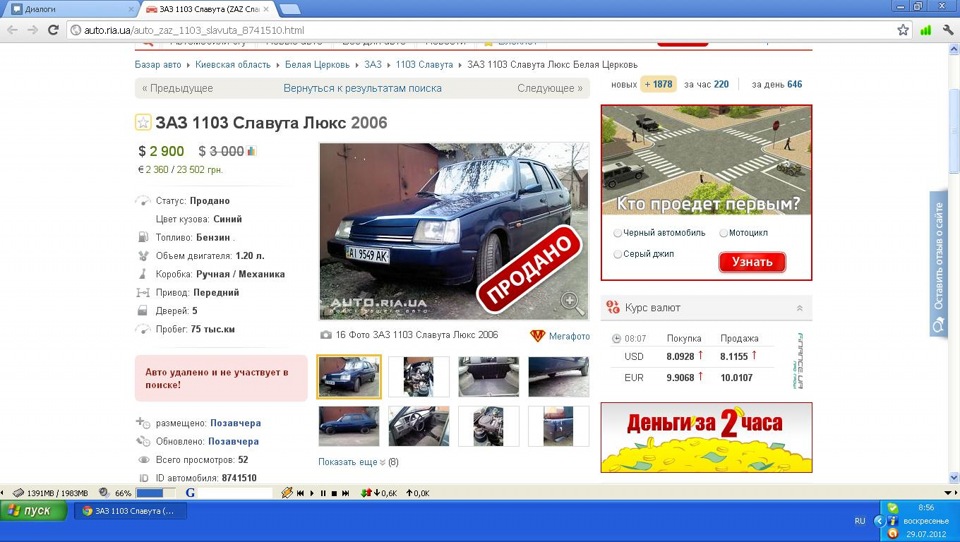The height and width of the screenshot is (542, 960).
Task: Go to Следующее listing
Action: coord(550,88)
